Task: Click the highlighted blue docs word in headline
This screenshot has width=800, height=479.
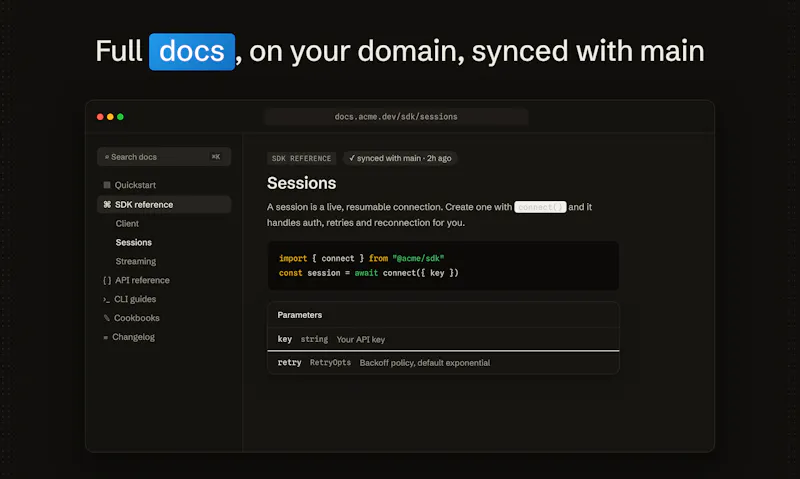Action: [x=192, y=52]
